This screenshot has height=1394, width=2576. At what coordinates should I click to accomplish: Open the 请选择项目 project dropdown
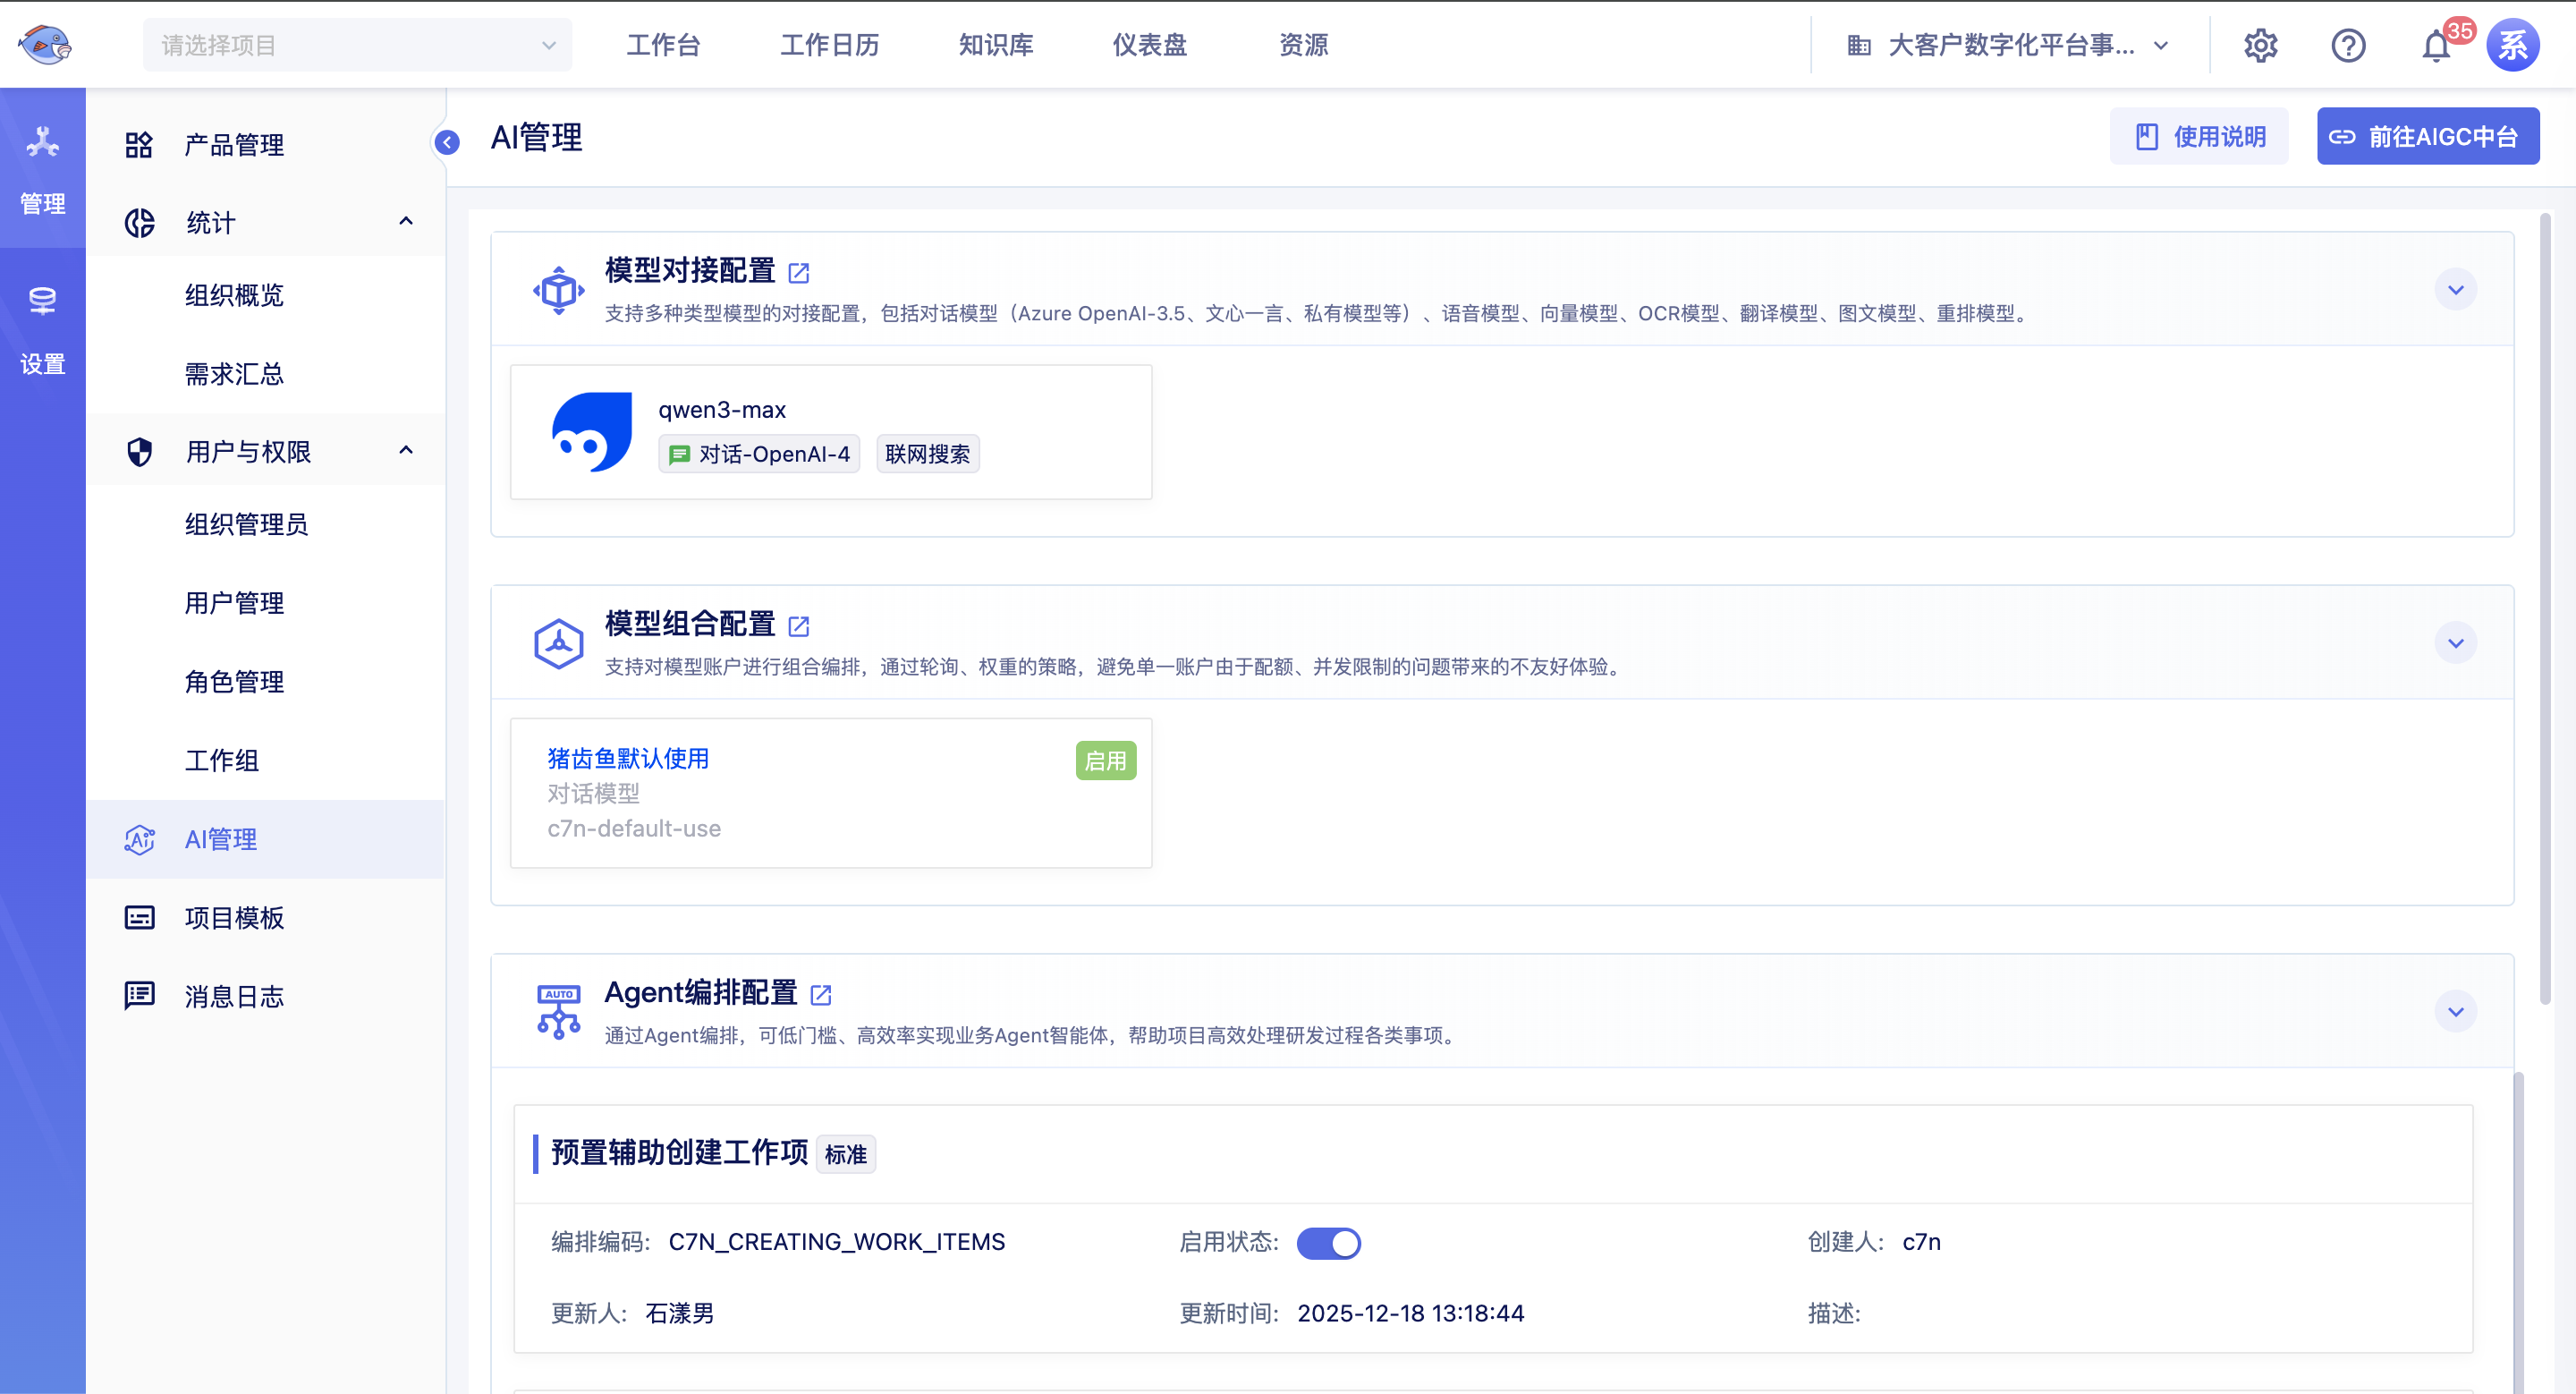point(357,45)
